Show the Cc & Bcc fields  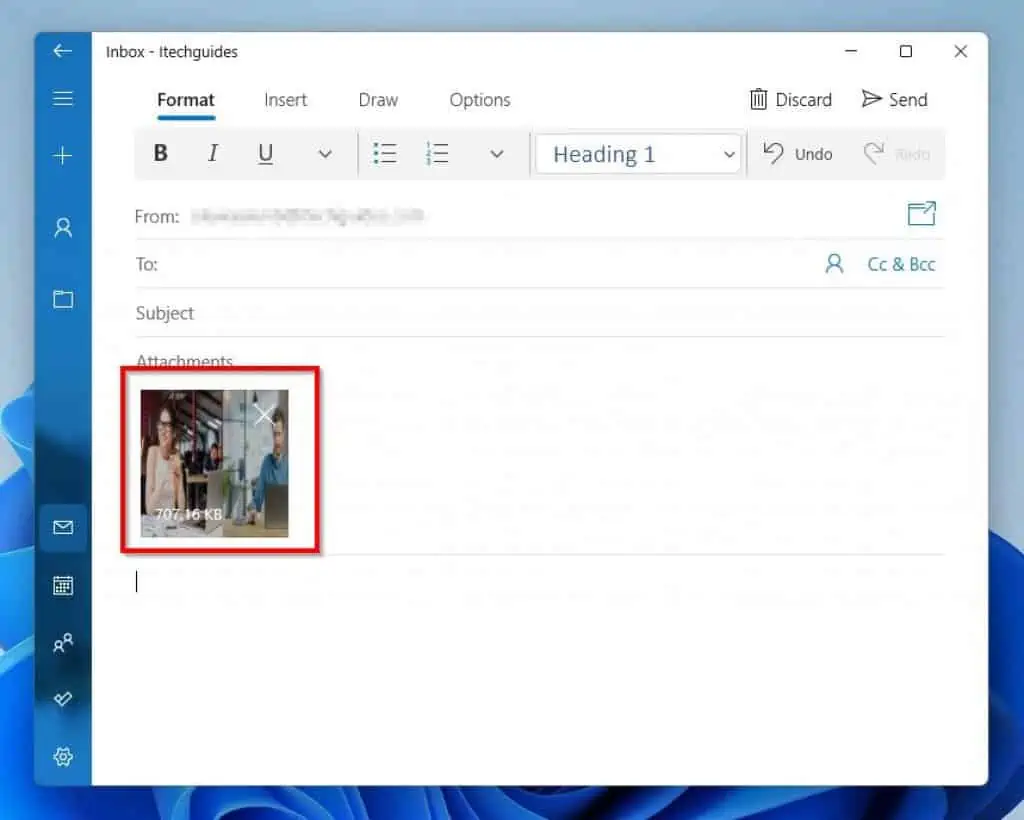901,263
